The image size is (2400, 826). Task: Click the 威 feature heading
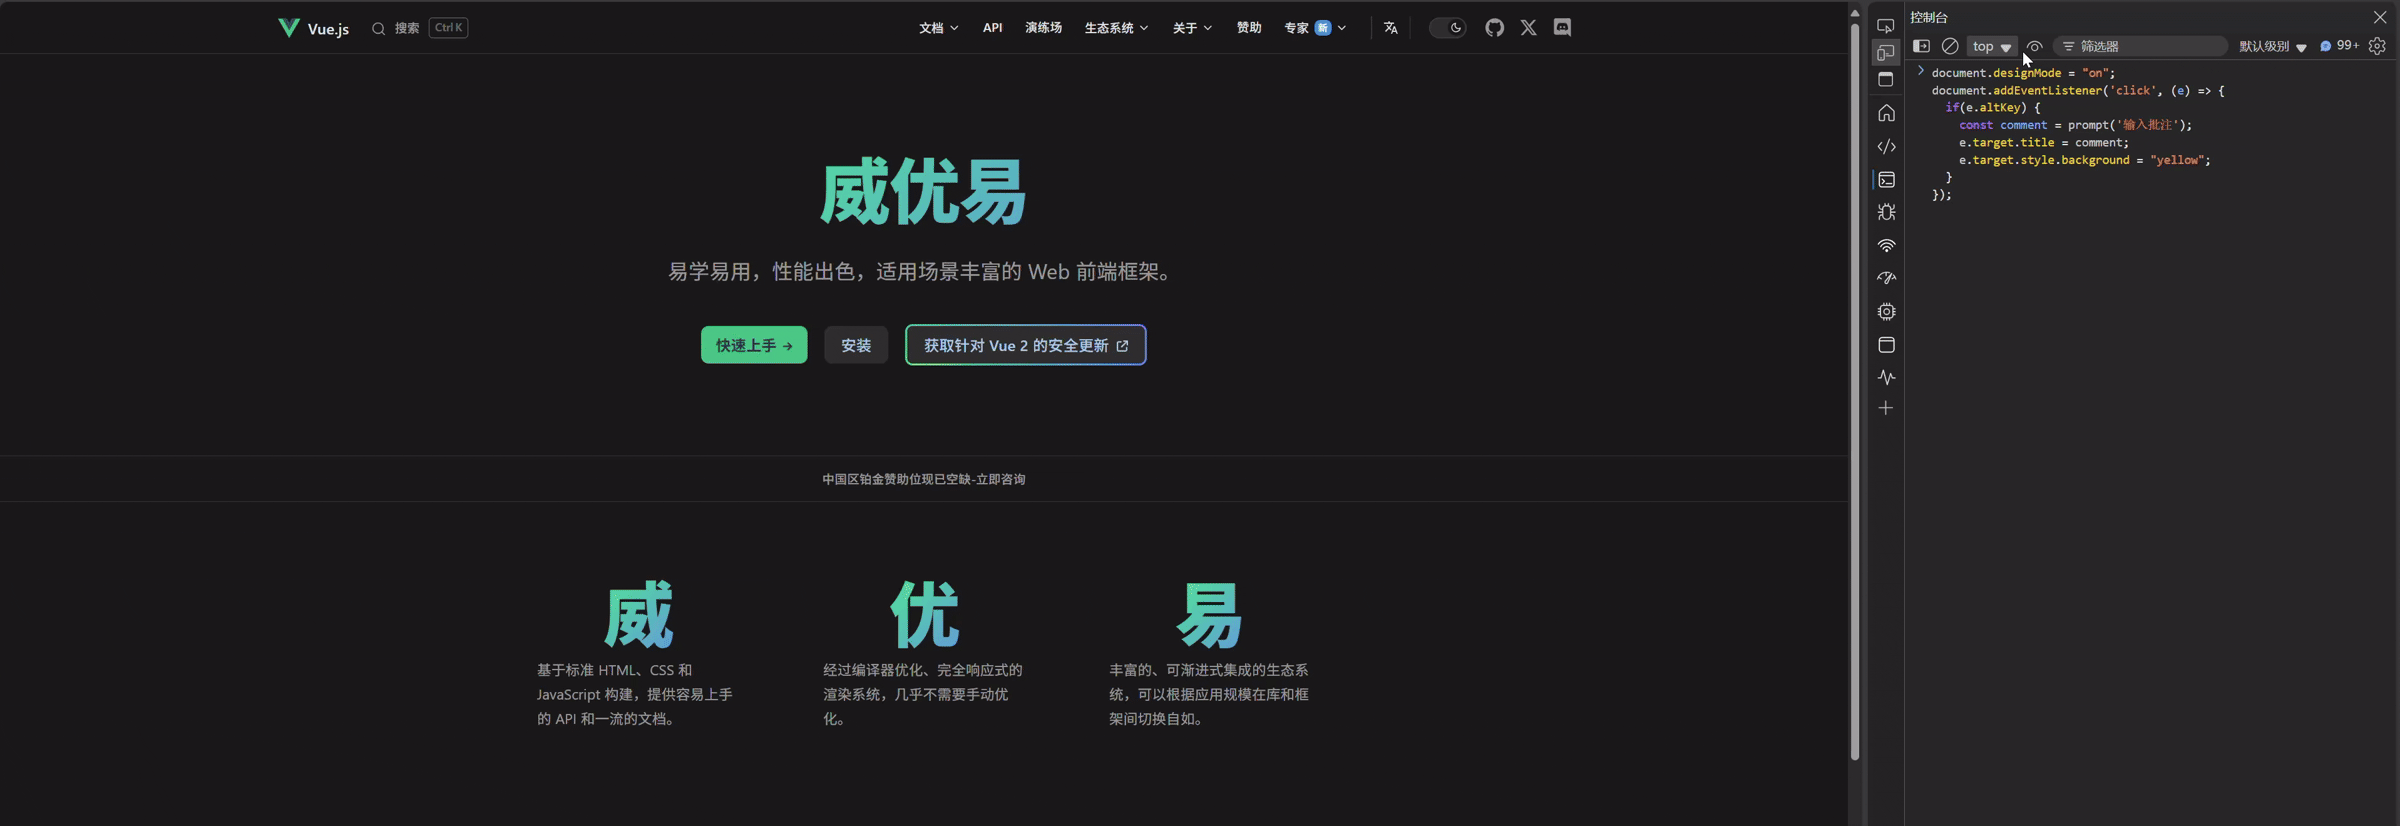click(638, 614)
